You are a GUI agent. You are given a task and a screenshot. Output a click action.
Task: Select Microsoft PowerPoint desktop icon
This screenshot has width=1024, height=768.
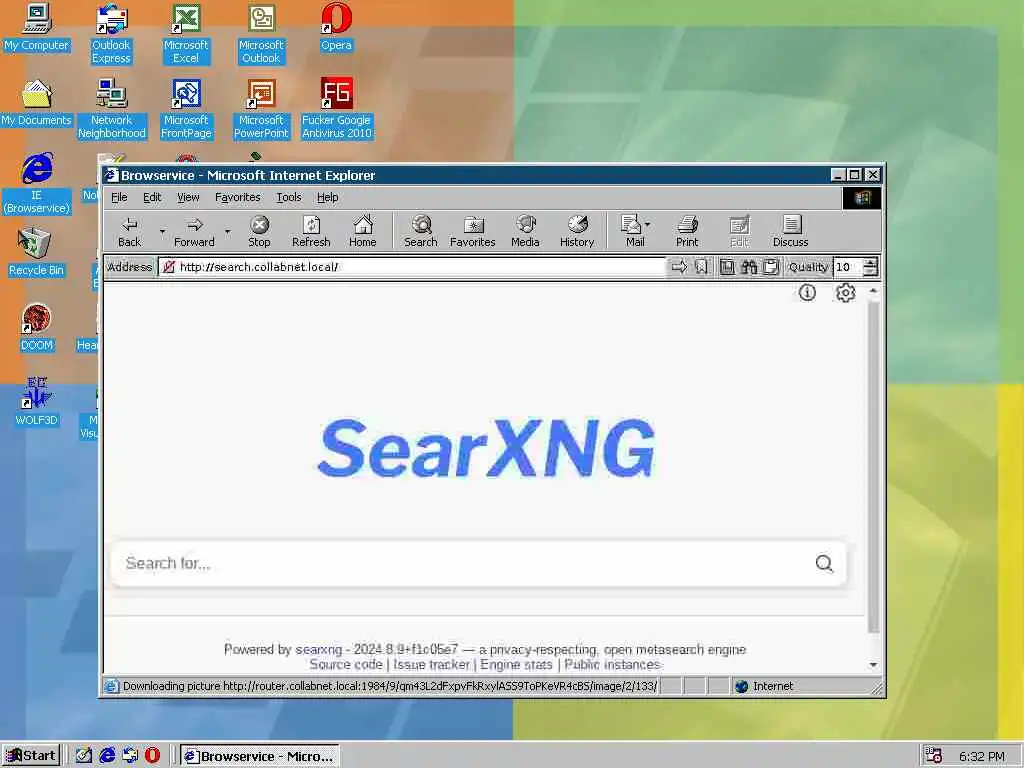tap(261, 109)
